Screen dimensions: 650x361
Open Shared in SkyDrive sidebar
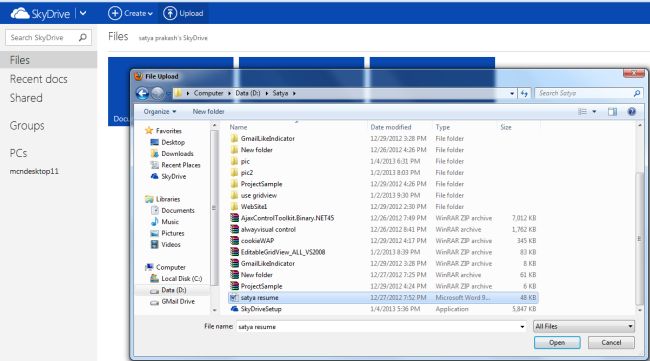coord(26,98)
